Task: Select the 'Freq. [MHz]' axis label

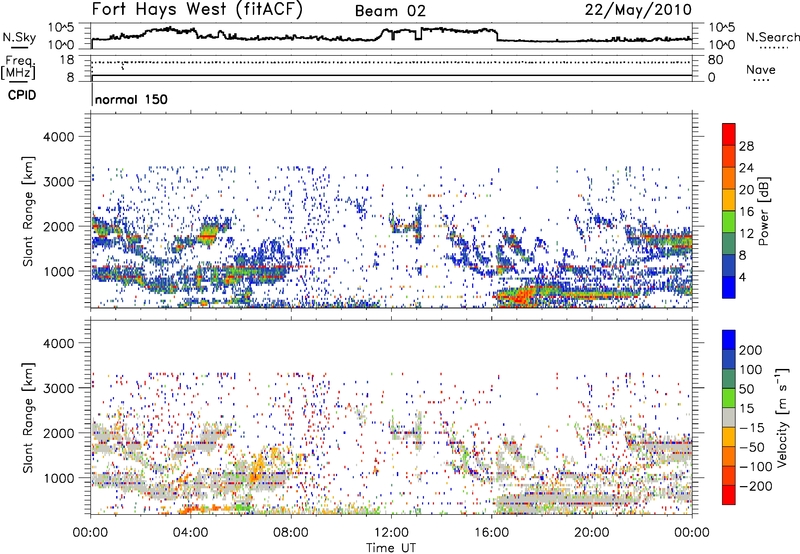Action: [18, 68]
